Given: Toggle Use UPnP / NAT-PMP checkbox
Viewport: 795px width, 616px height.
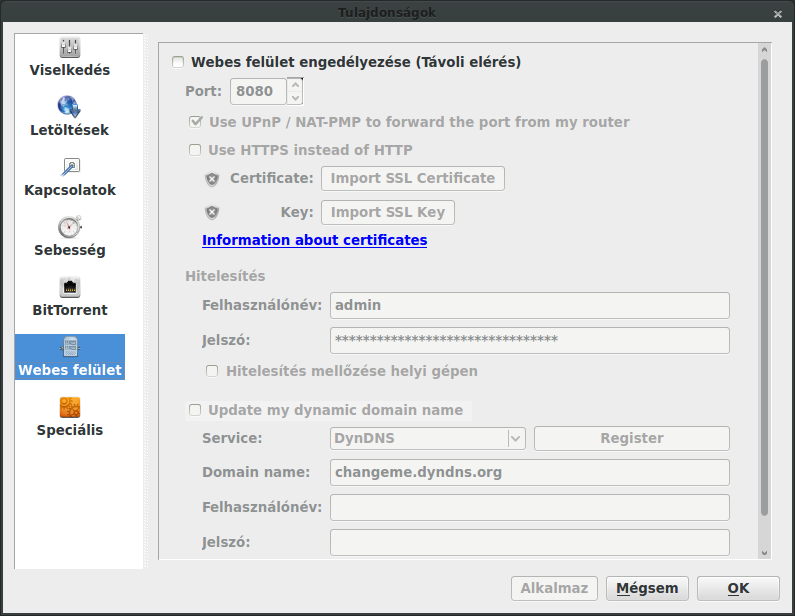Looking at the screenshot, I should [x=195, y=122].
